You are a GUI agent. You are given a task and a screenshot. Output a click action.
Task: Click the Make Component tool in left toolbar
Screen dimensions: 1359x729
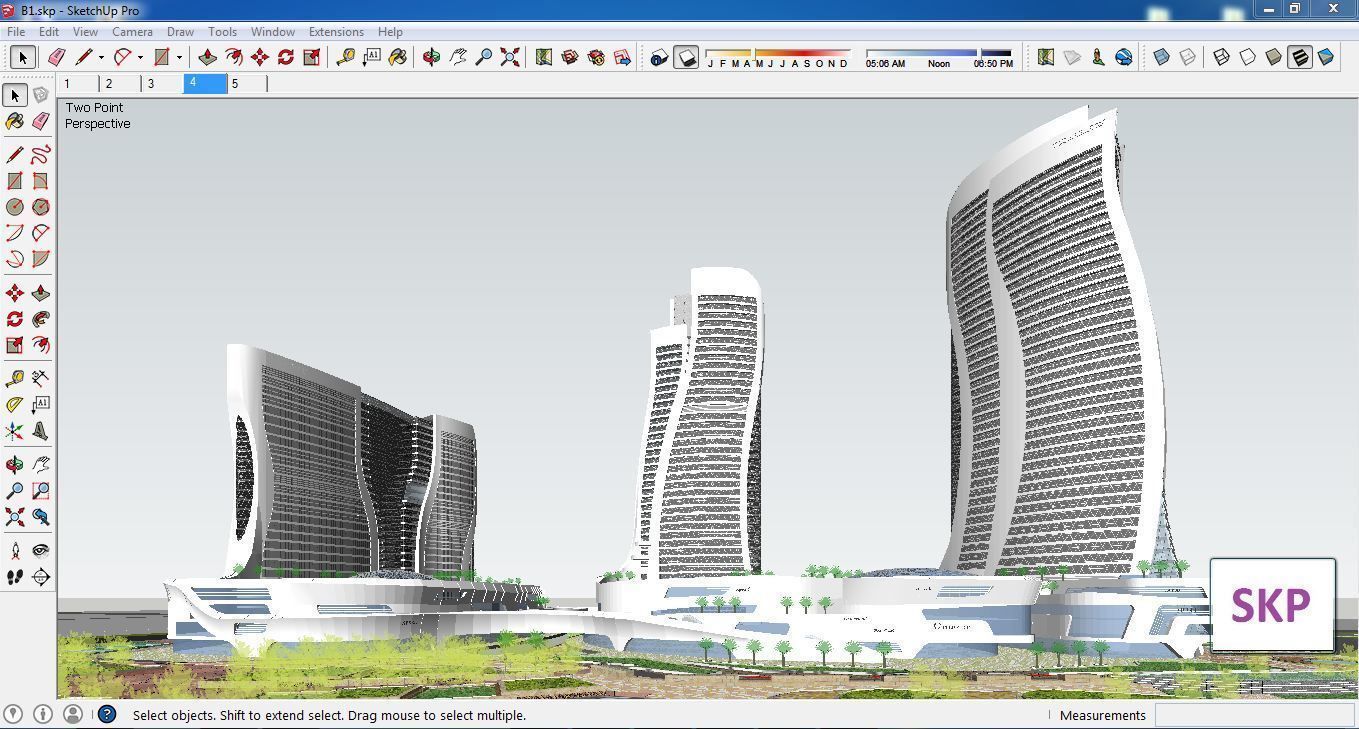tap(40, 95)
